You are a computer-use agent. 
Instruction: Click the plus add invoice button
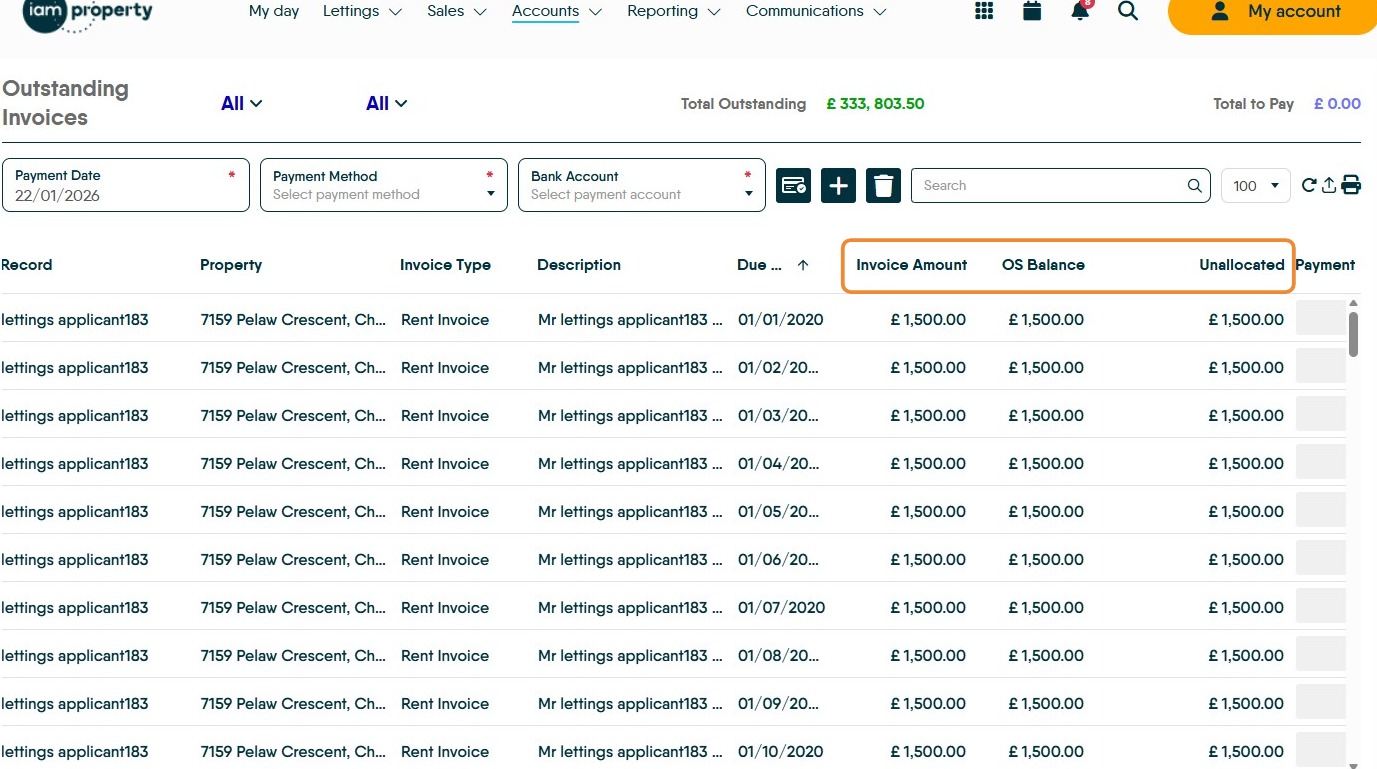[x=838, y=186]
